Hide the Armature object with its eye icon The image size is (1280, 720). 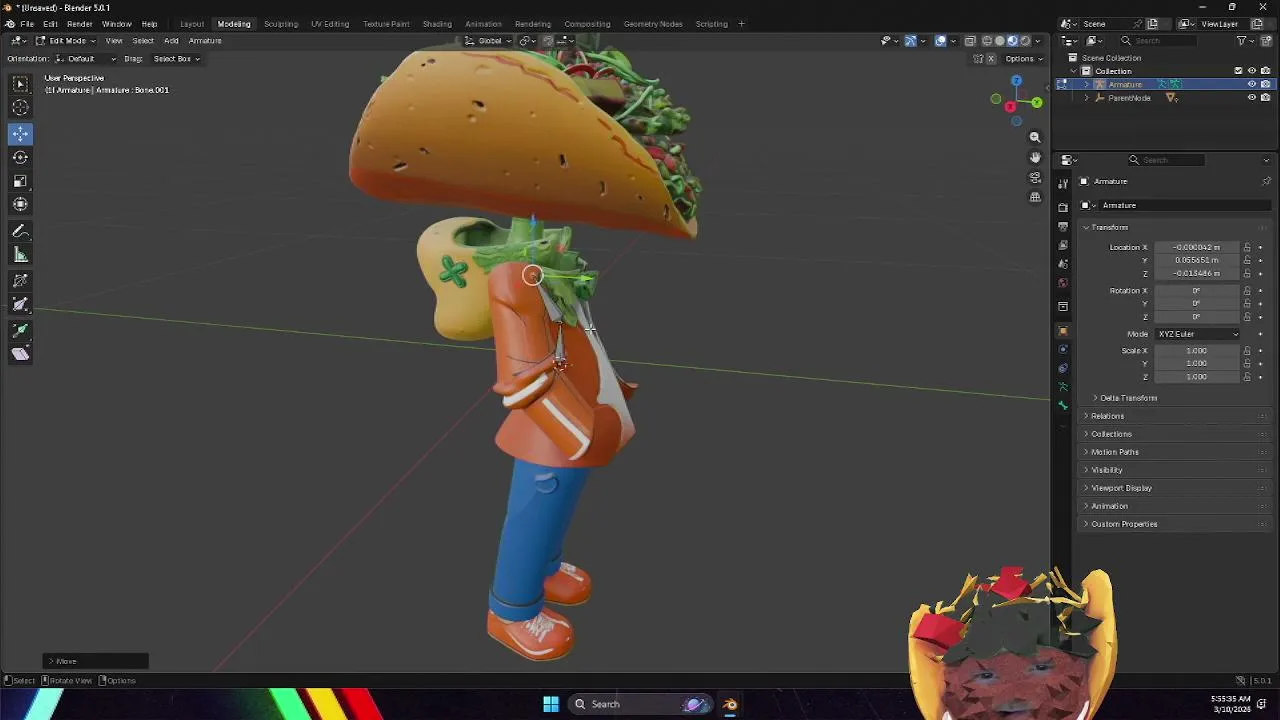[x=1251, y=84]
